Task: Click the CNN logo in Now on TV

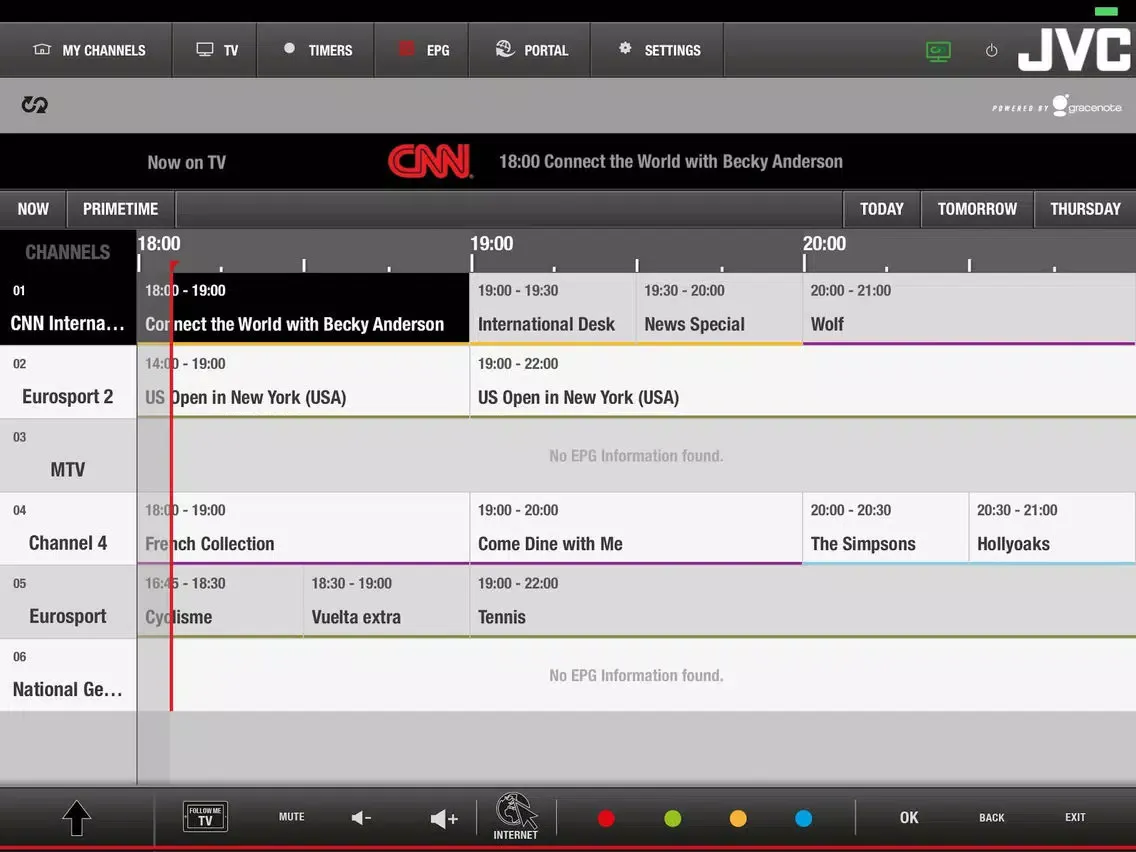Action: click(430, 161)
